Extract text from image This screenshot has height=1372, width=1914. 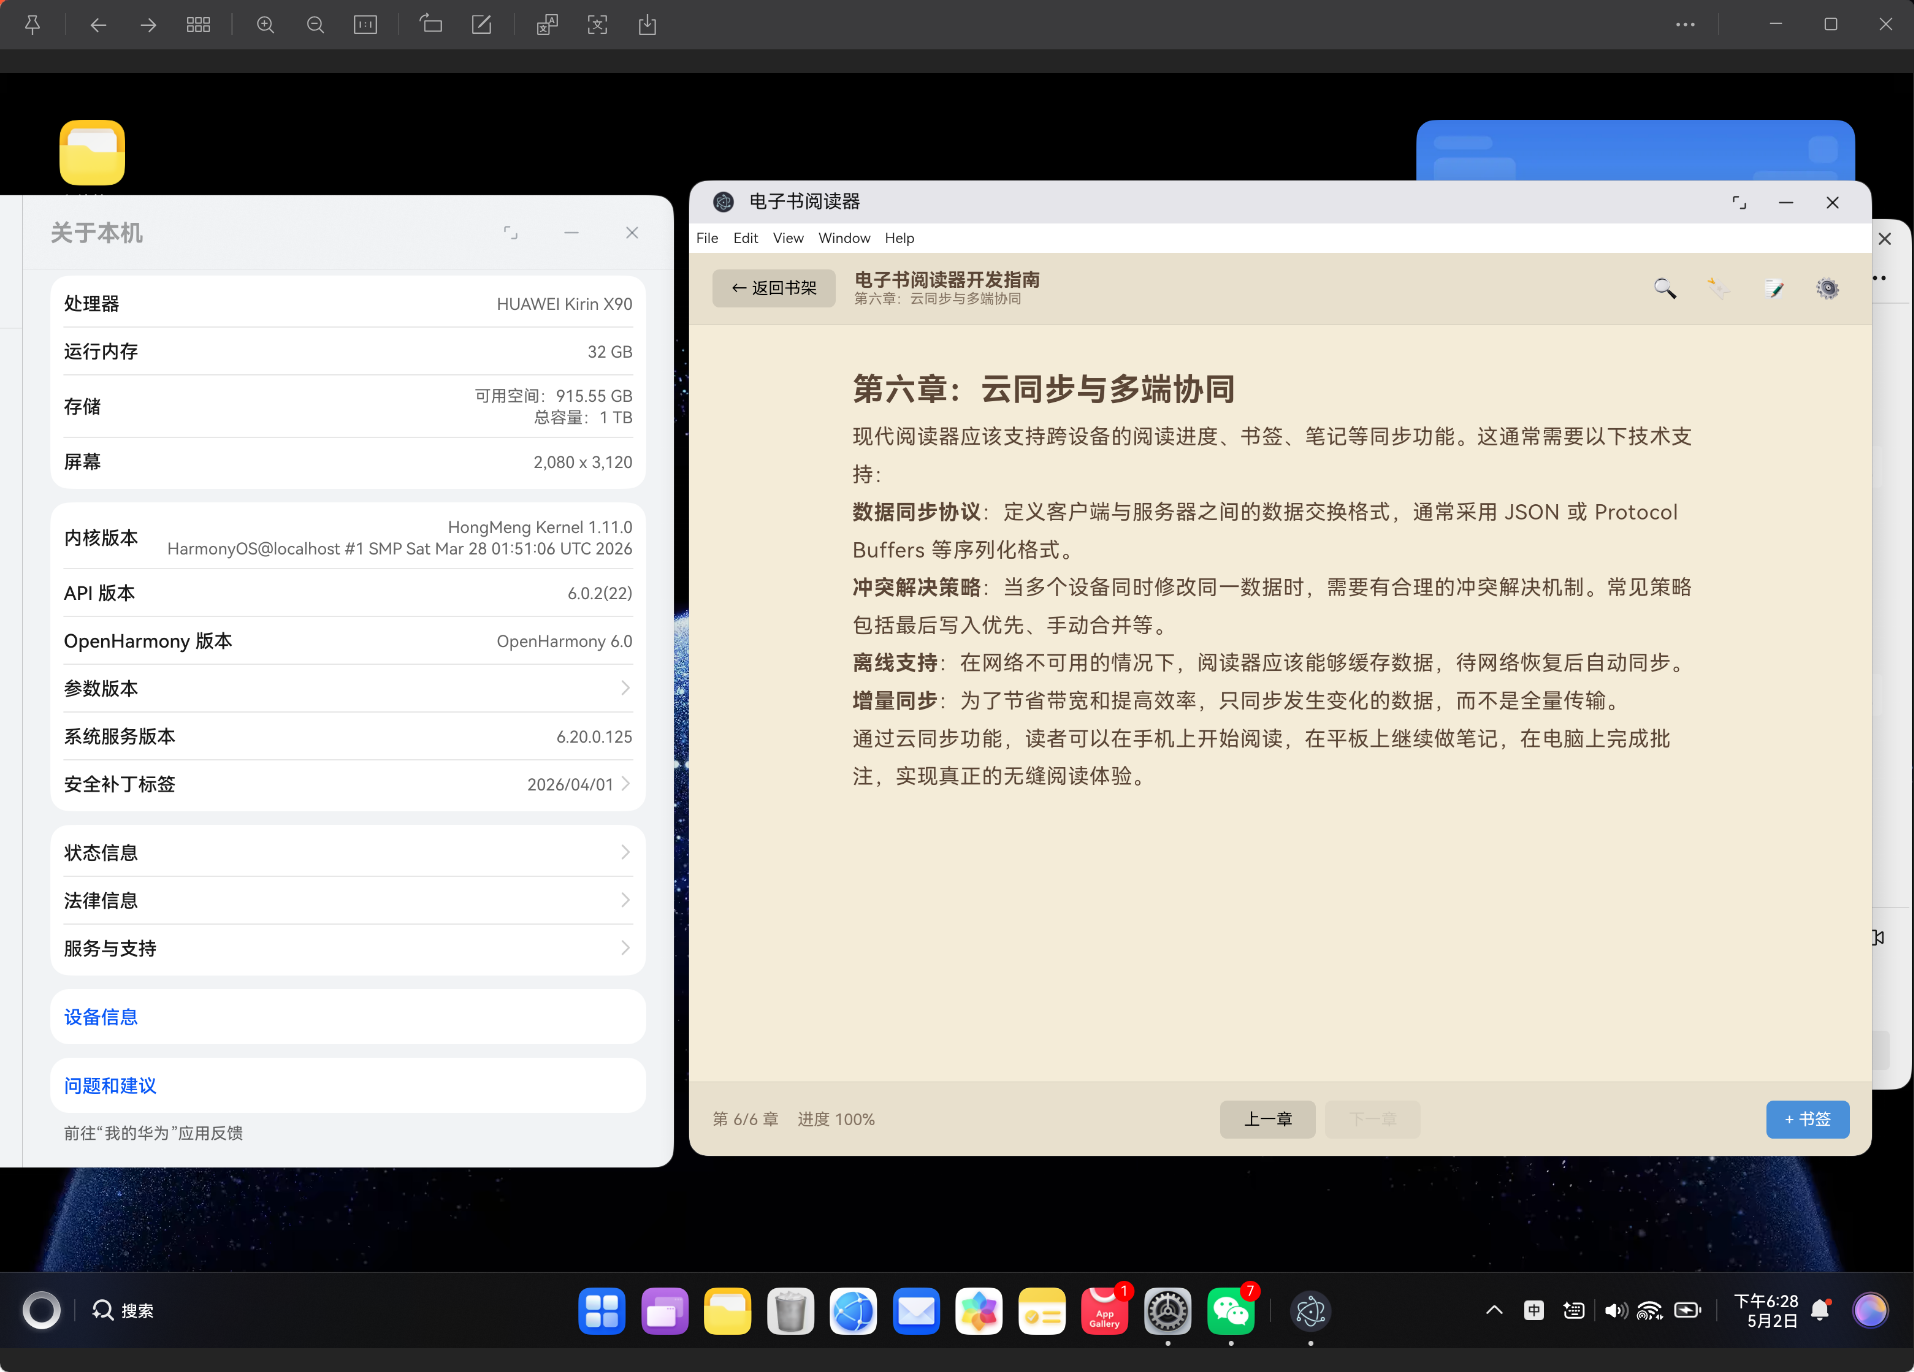tap(597, 24)
